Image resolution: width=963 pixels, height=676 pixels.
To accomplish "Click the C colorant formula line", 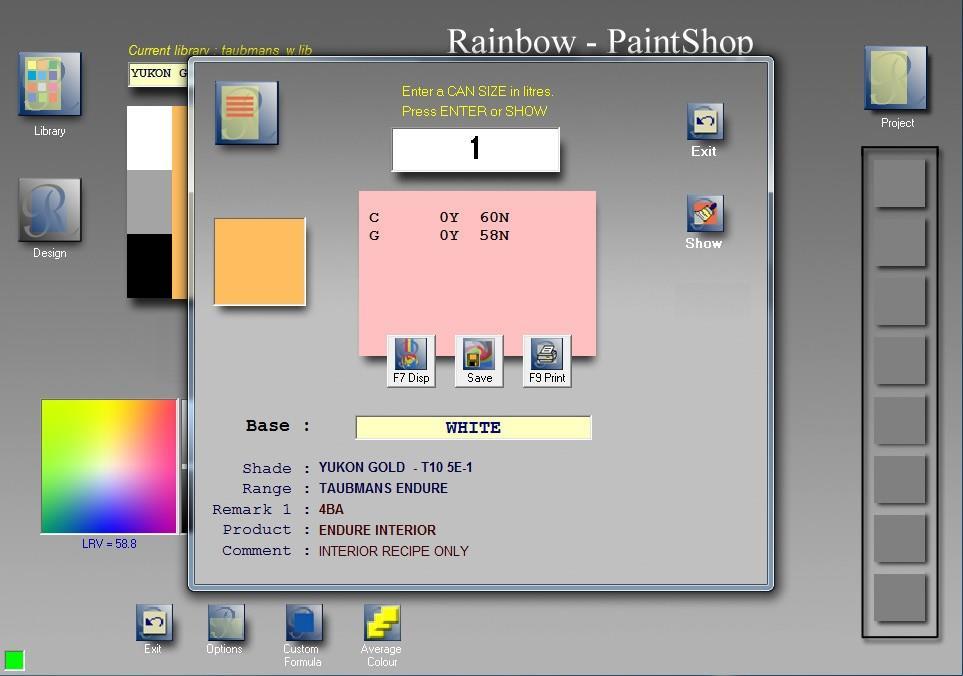I will coord(439,217).
